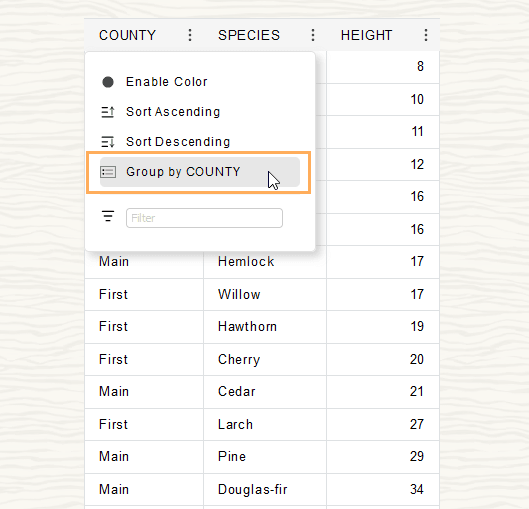
Task: Click the SPECIES column header
Action: pyautogui.click(x=249, y=35)
